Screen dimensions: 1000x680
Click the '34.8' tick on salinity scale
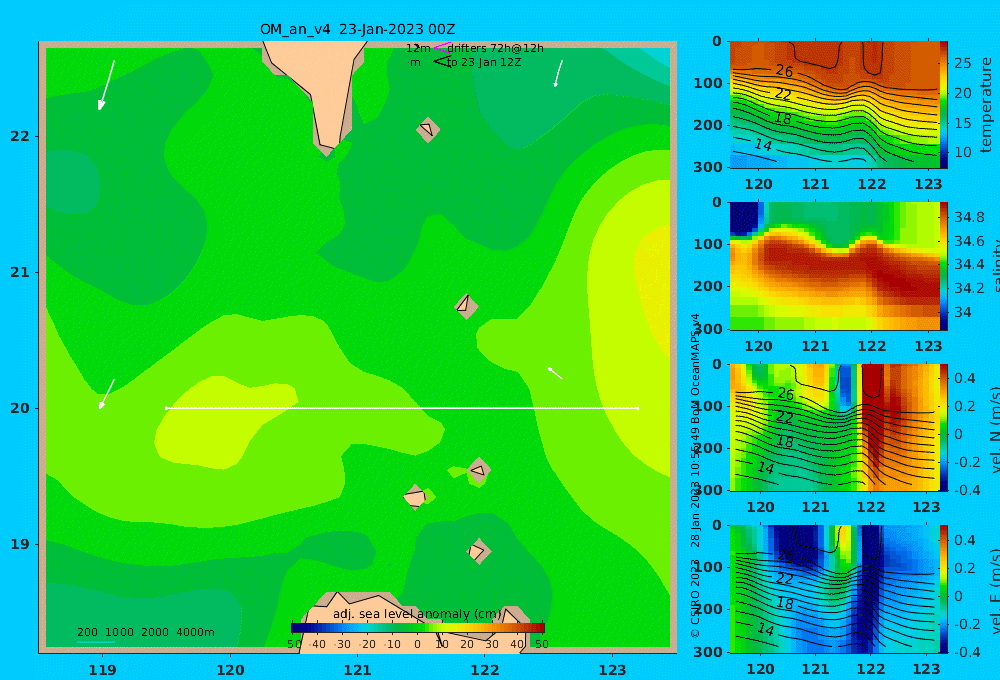(969, 218)
